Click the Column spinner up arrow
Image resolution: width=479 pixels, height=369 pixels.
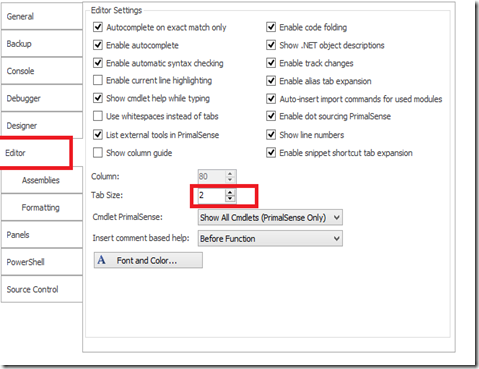point(230,173)
